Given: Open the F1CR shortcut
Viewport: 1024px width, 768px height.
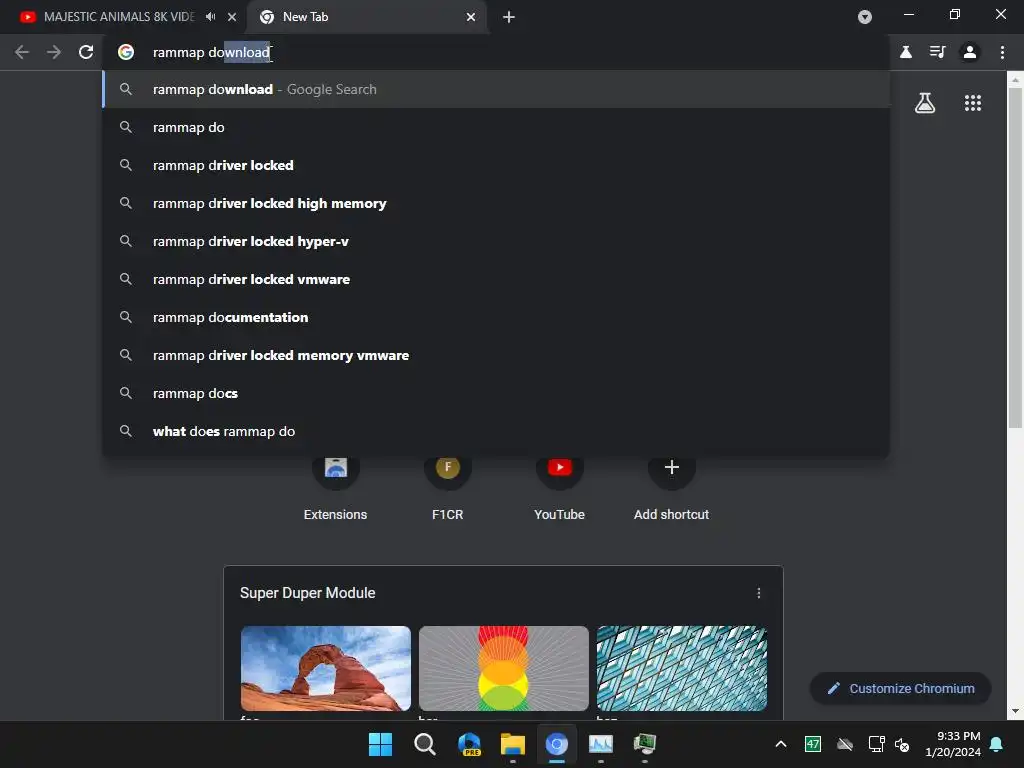Looking at the screenshot, I should tap(447, 487).
